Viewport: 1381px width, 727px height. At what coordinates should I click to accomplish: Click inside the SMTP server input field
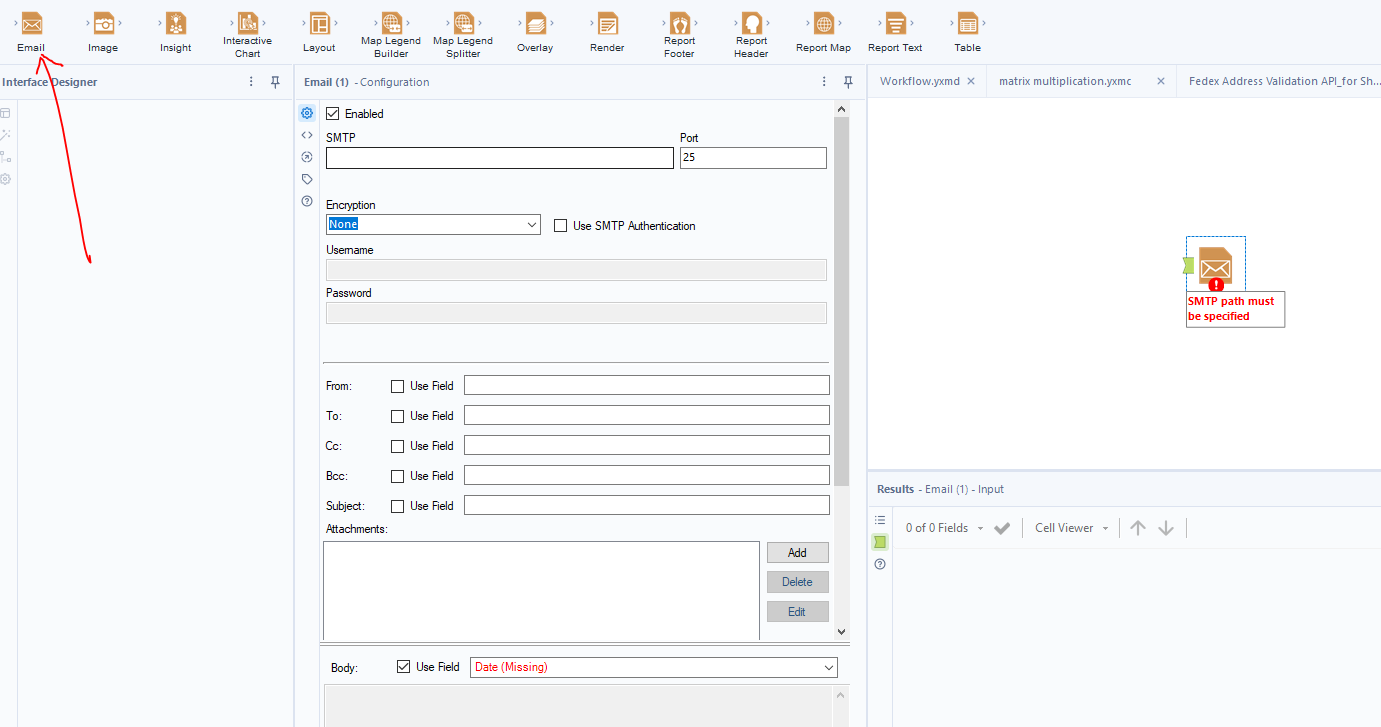click(x=498, y=157)
